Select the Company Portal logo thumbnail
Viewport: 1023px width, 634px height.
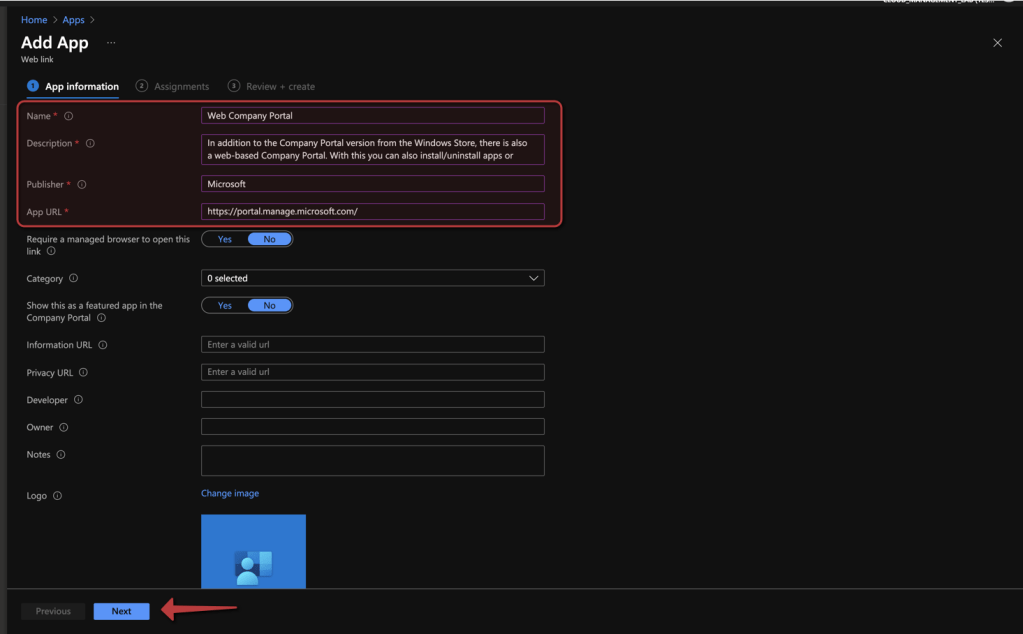point(253,551)
